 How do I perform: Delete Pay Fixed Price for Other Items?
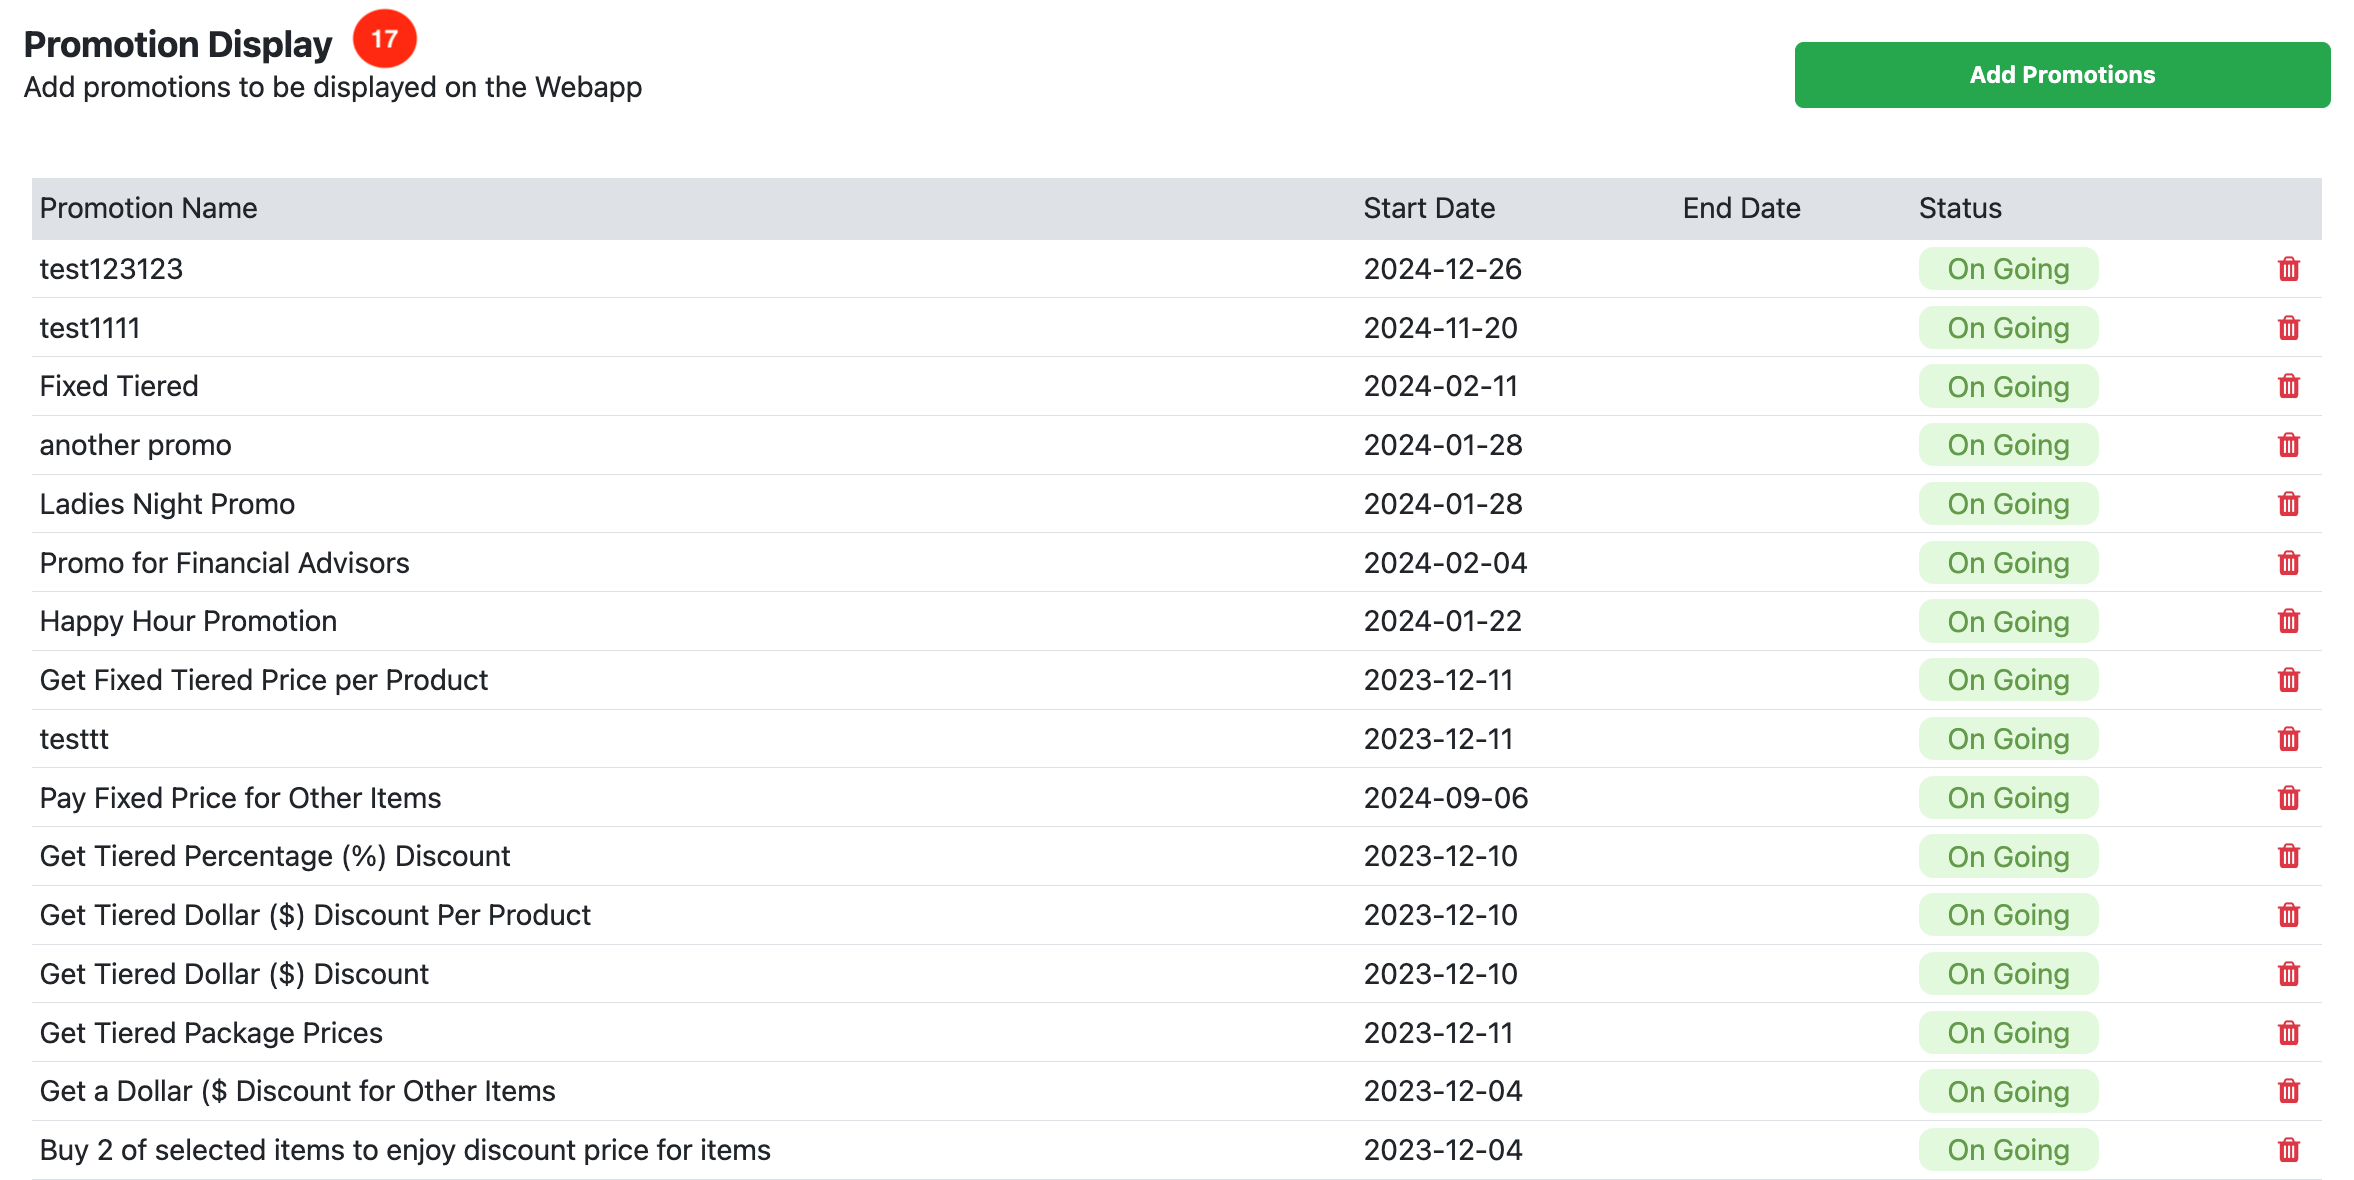[2288, 798]
